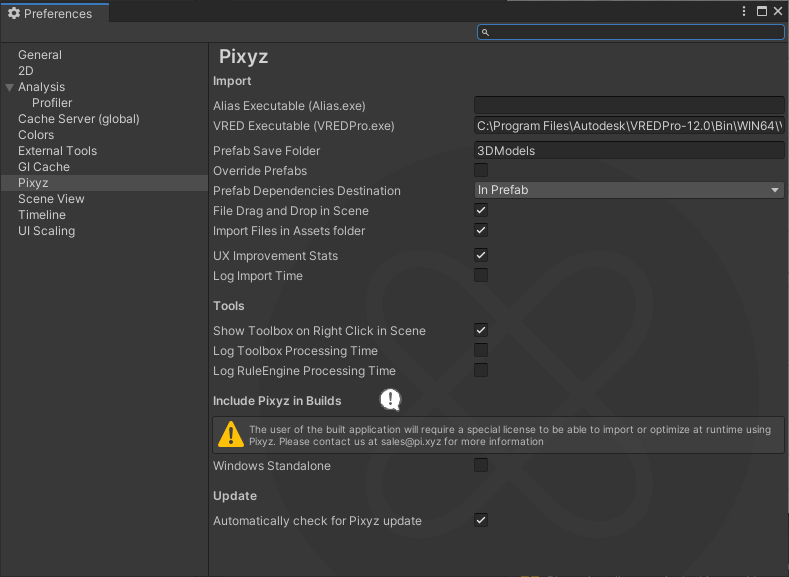
Task: Enable Log Import Time checkbox
Action: click(481, 275)
